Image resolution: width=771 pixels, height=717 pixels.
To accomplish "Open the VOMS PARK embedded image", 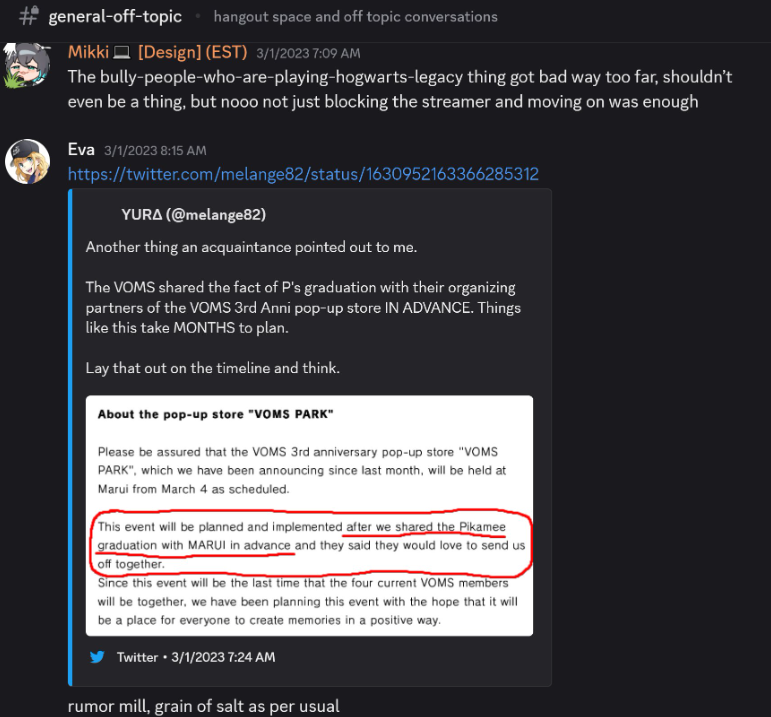I will coord(309,516).
